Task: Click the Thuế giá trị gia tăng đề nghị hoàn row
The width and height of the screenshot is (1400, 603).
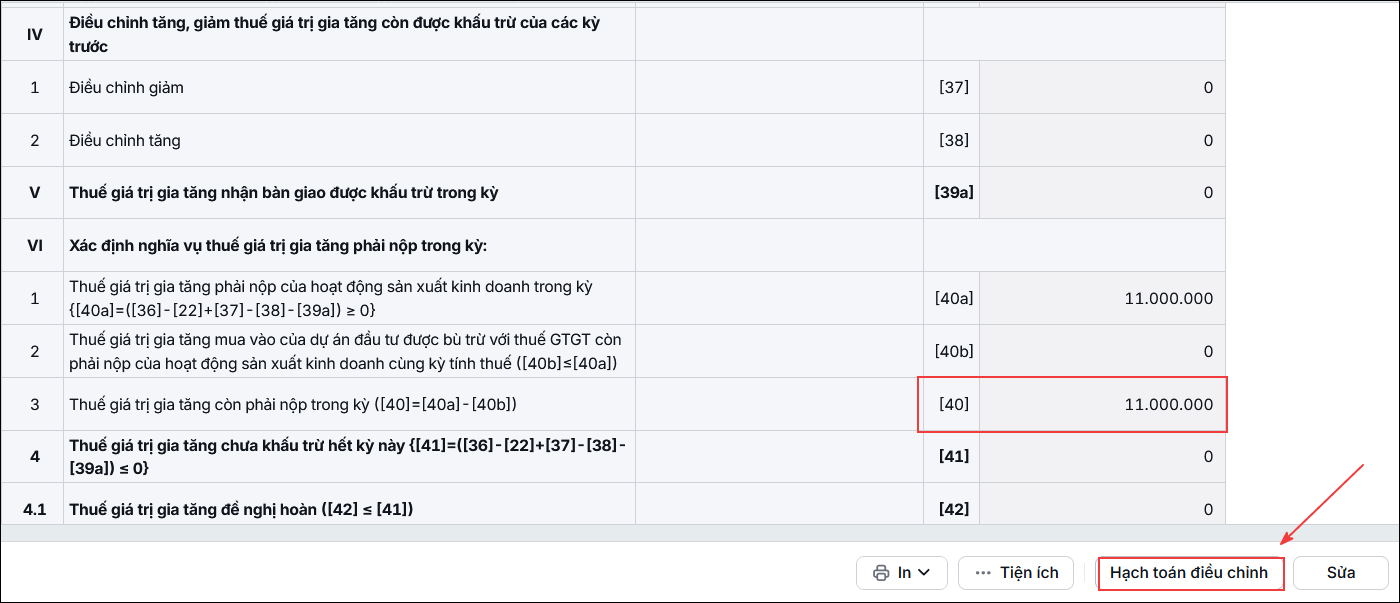Action: coord(613,509)
